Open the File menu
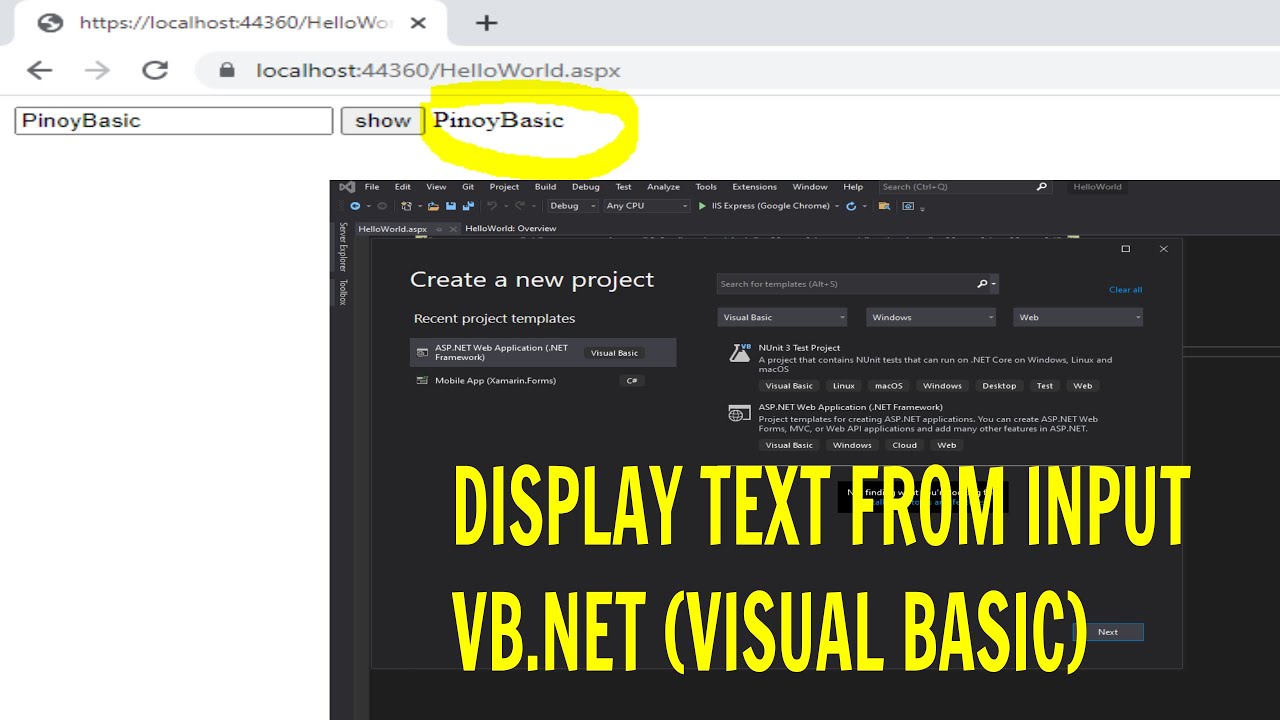 (372, 187)
